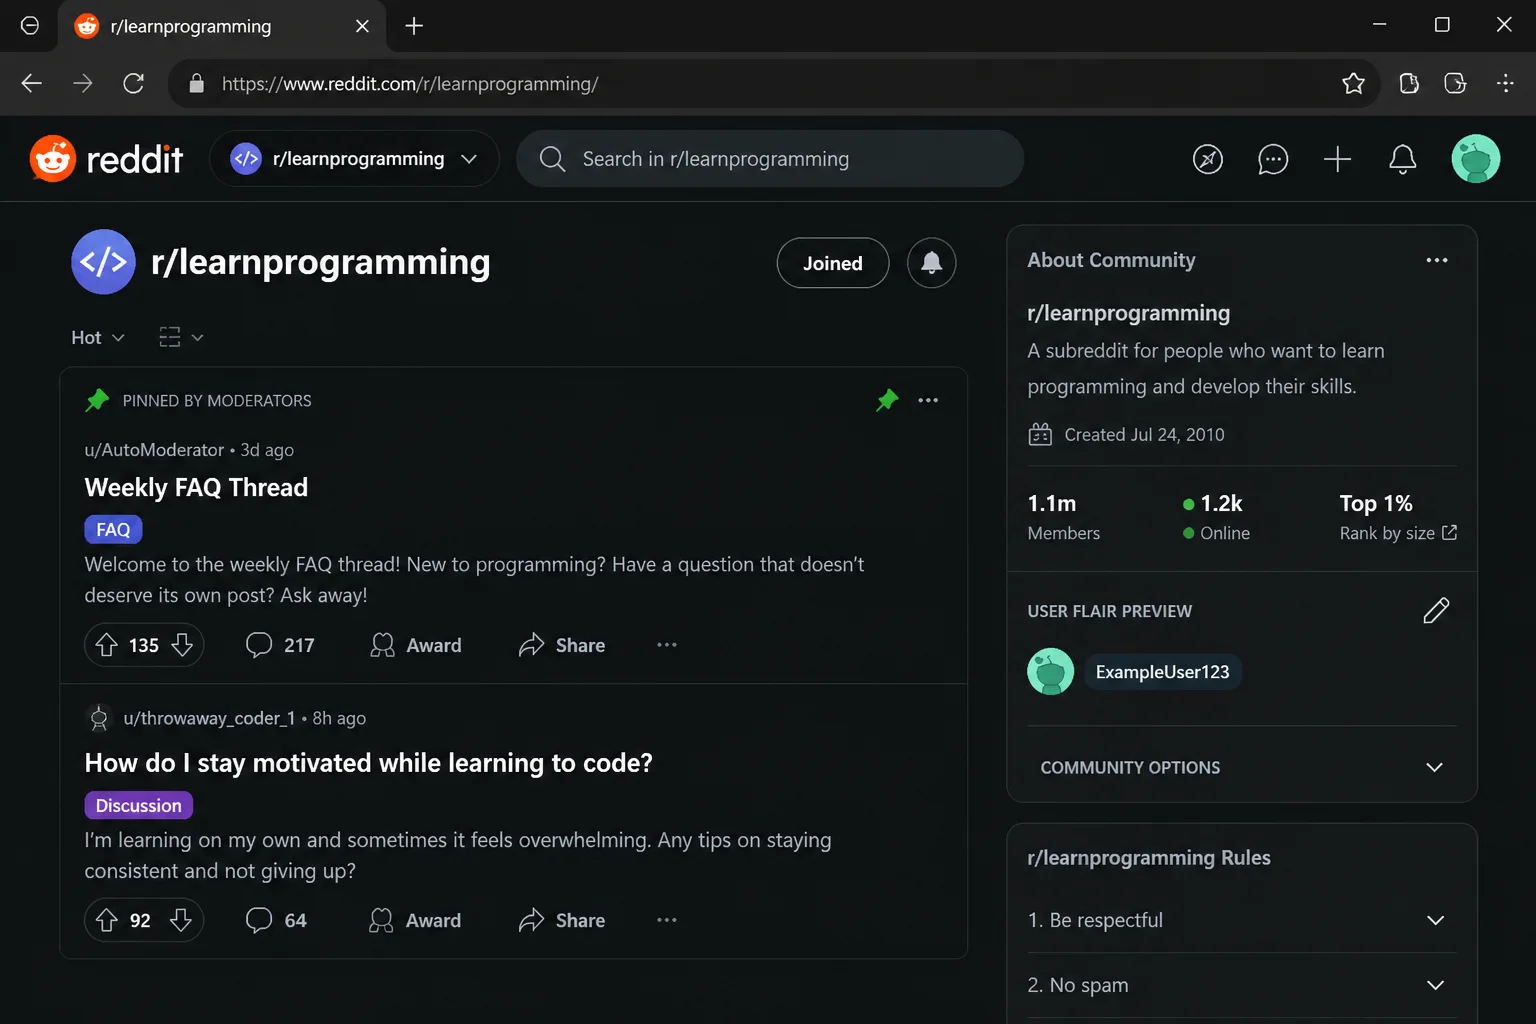Expand Community Options section
This screenshot has height=1024, width=1536.
click(x=1242, y=767)
